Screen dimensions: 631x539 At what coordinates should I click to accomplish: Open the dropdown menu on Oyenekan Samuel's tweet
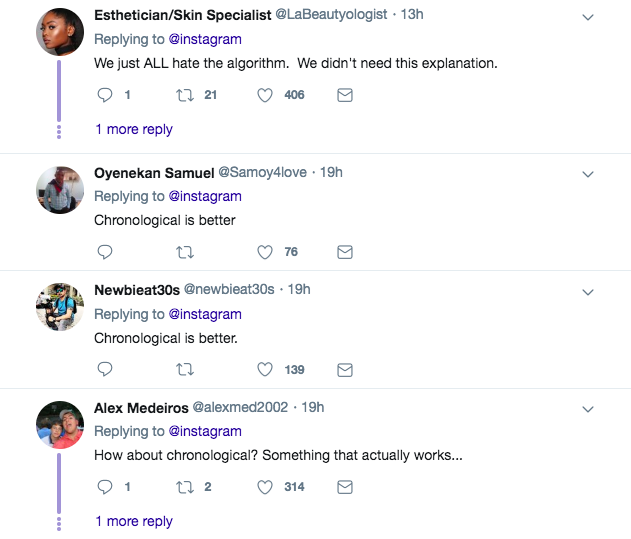(588, 173)
